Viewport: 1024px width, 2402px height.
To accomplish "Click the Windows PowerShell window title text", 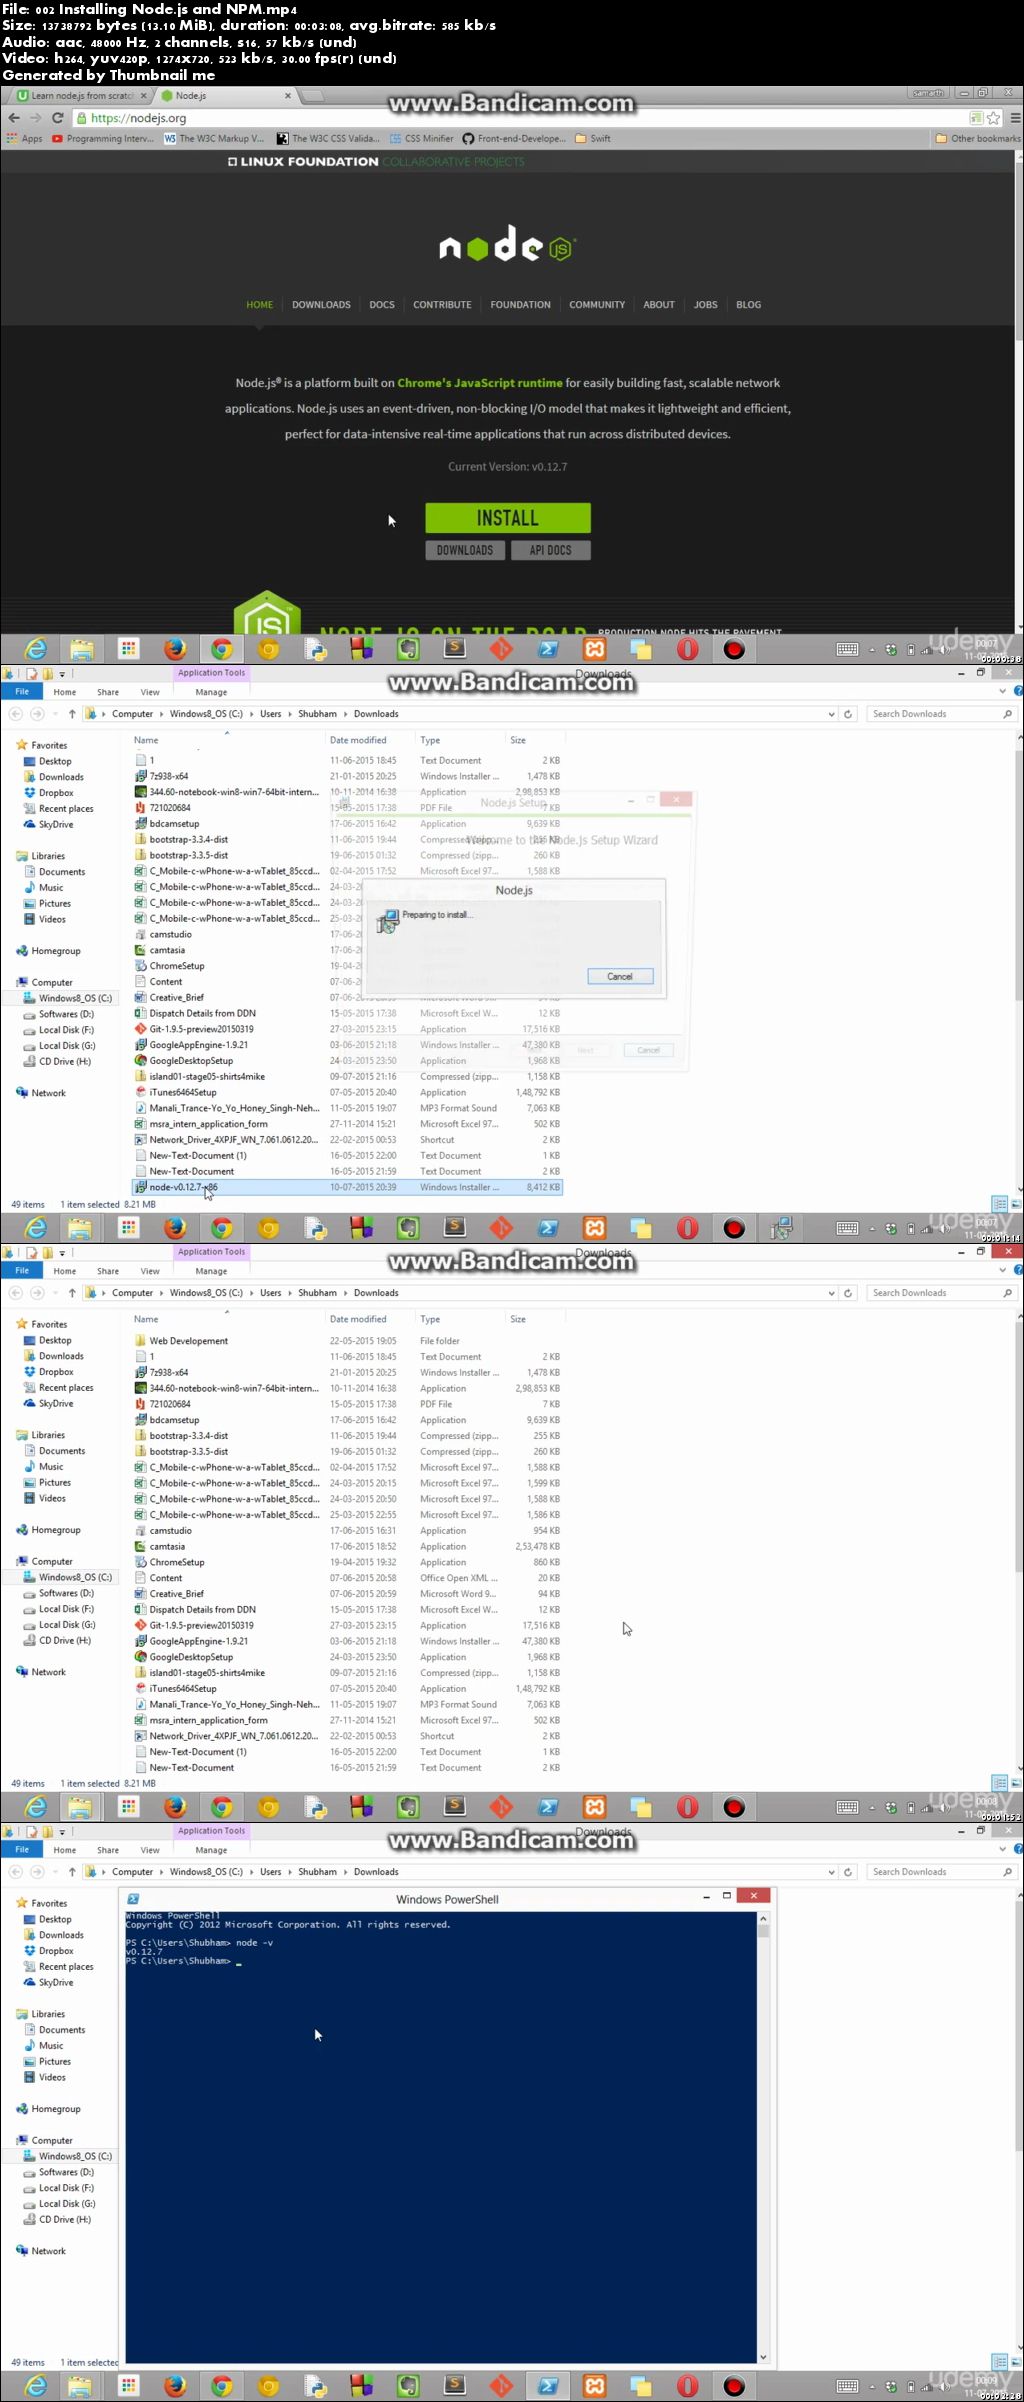I will [x=447, y=1899].
